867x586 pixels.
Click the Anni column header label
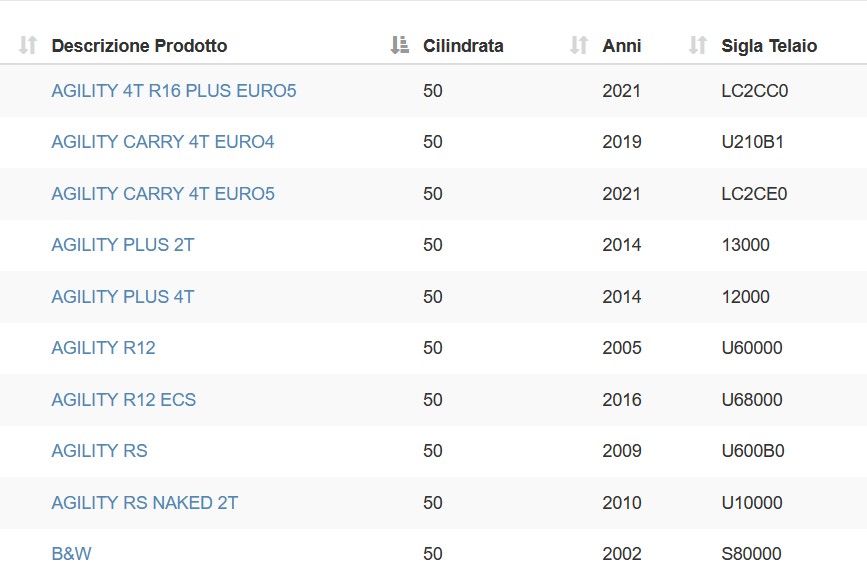[x=622, y=45]
